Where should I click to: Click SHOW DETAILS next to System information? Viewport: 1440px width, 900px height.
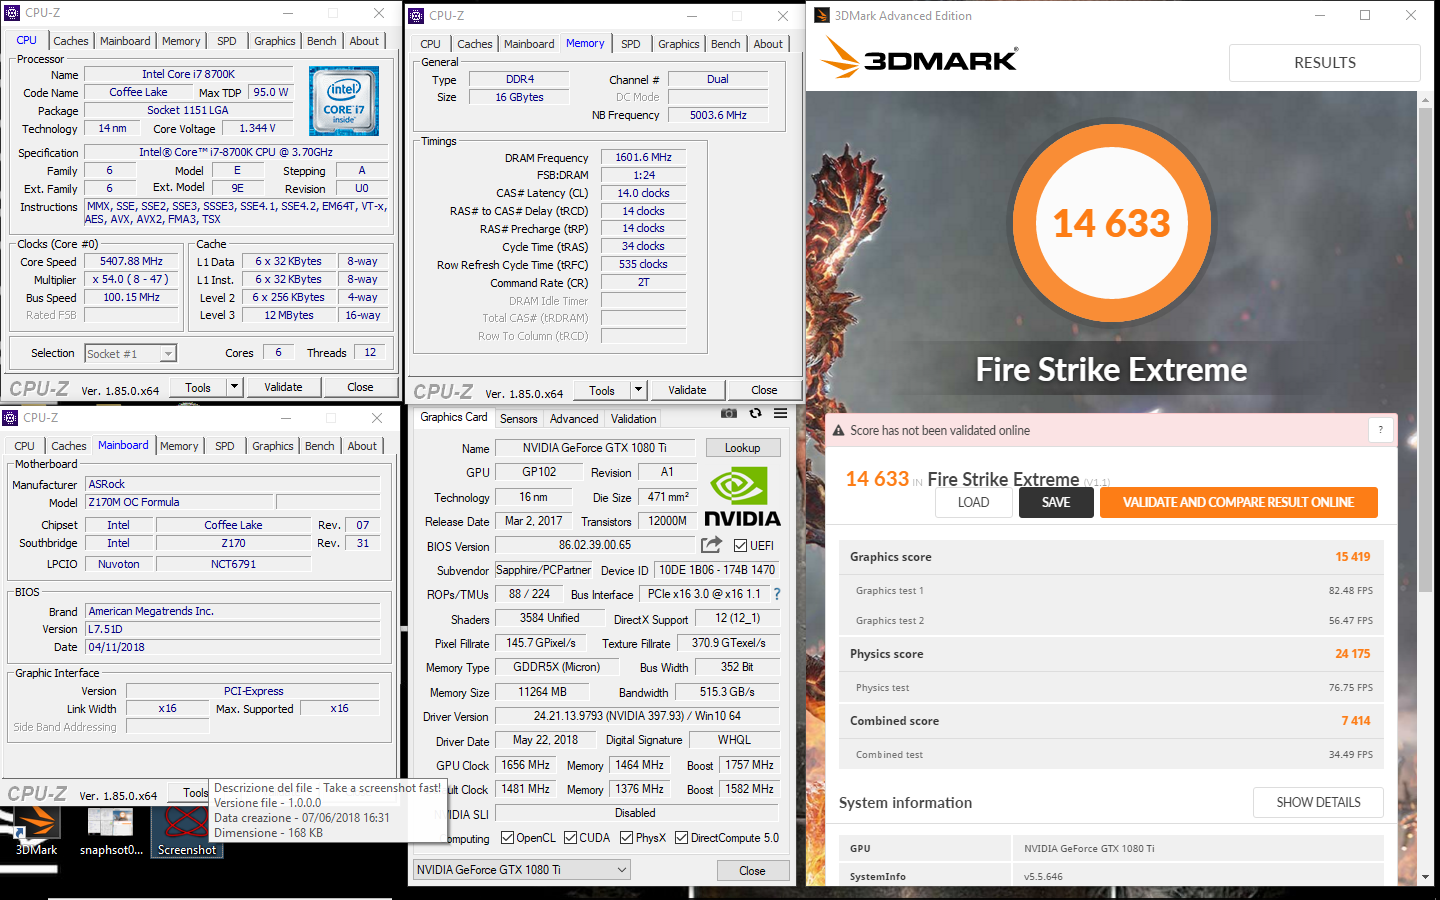tap(1318, 802)
